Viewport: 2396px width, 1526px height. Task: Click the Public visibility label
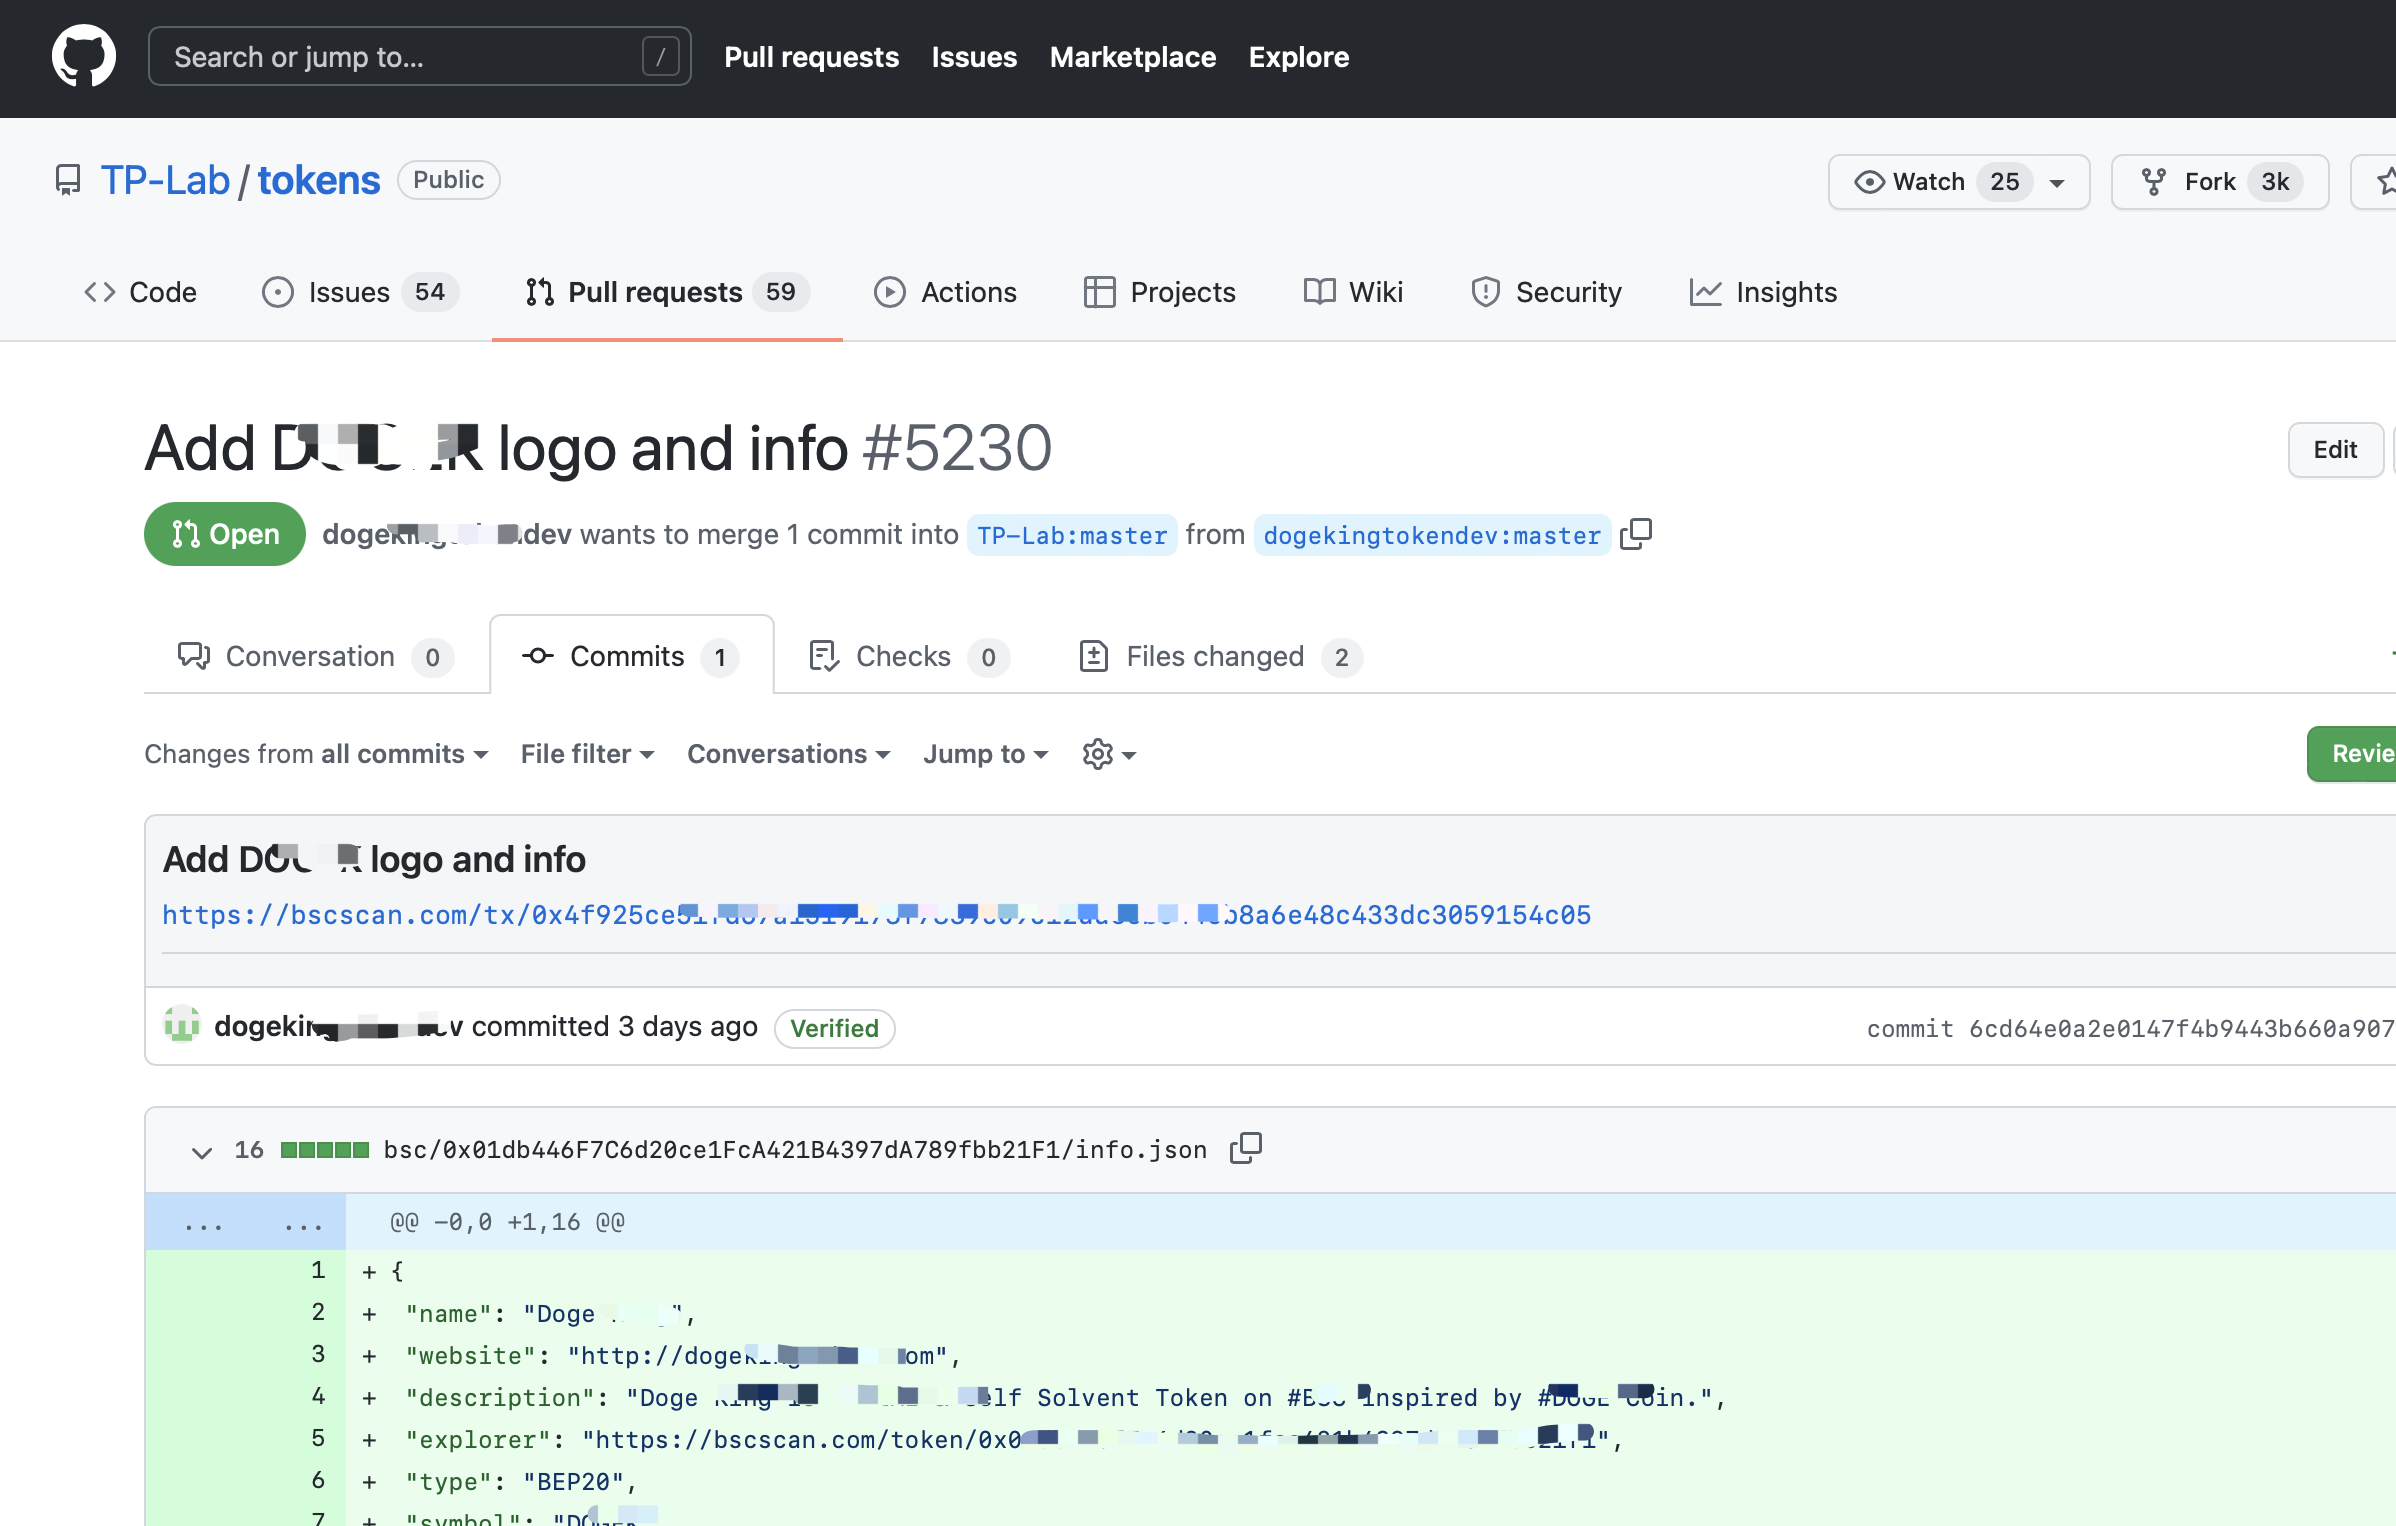pos(448,180)
